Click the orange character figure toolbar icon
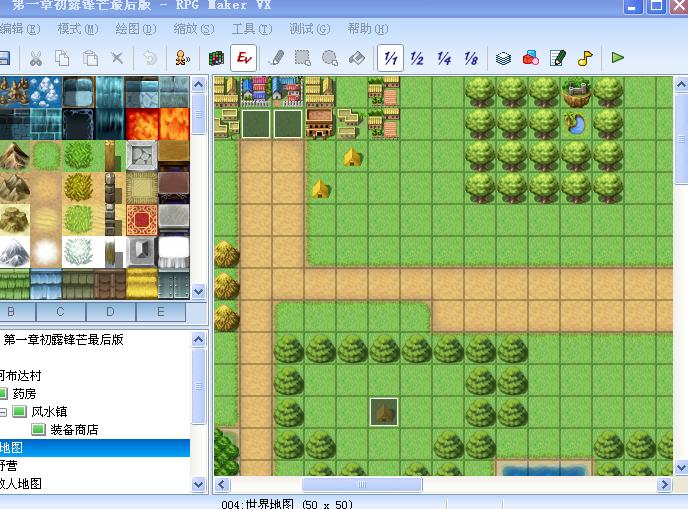Viewport: 688px width, 509px height. (x=182, y=58)
